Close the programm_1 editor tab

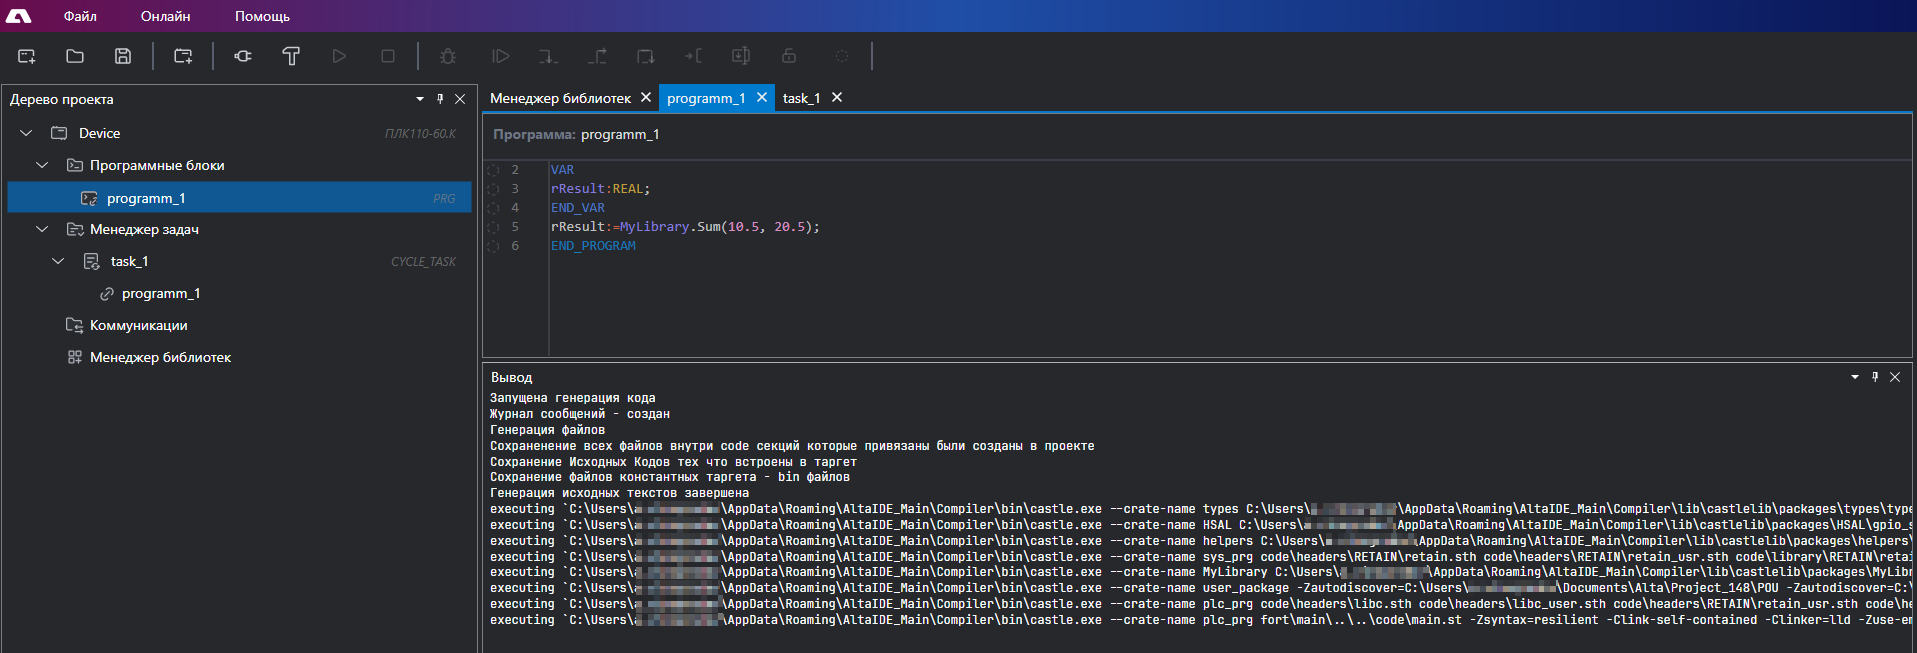762,97
